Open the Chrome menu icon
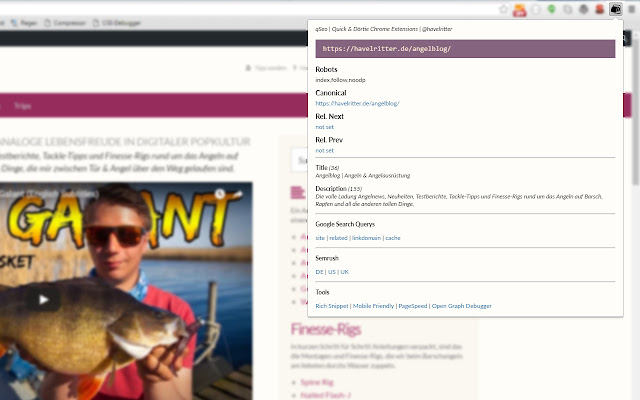The width and height of the screenshot is (640, 400). click(x=631, y=9)
